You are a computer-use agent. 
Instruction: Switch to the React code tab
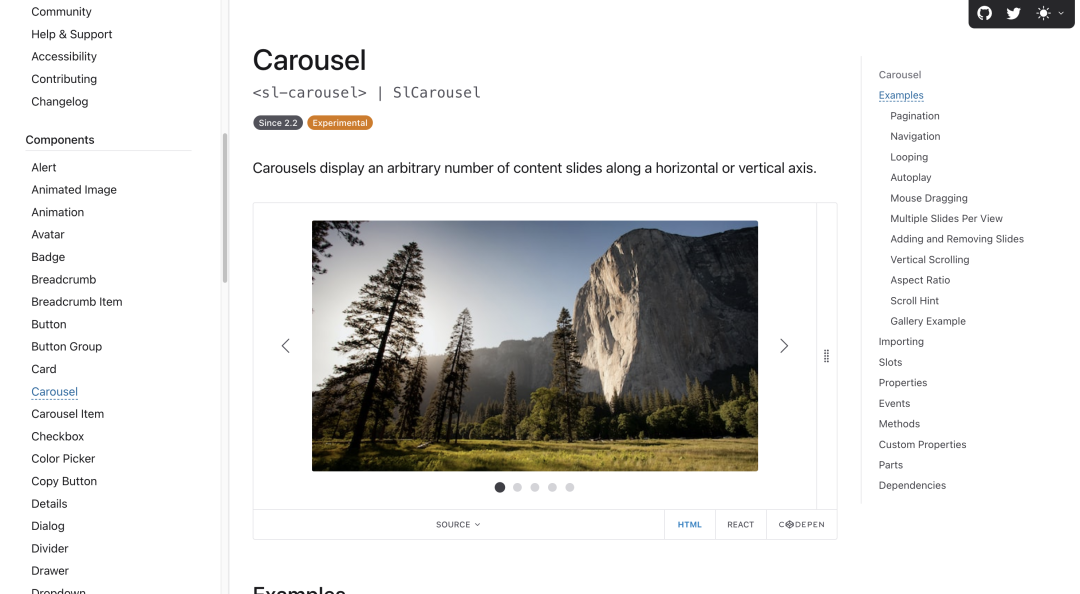click(740, 524)
